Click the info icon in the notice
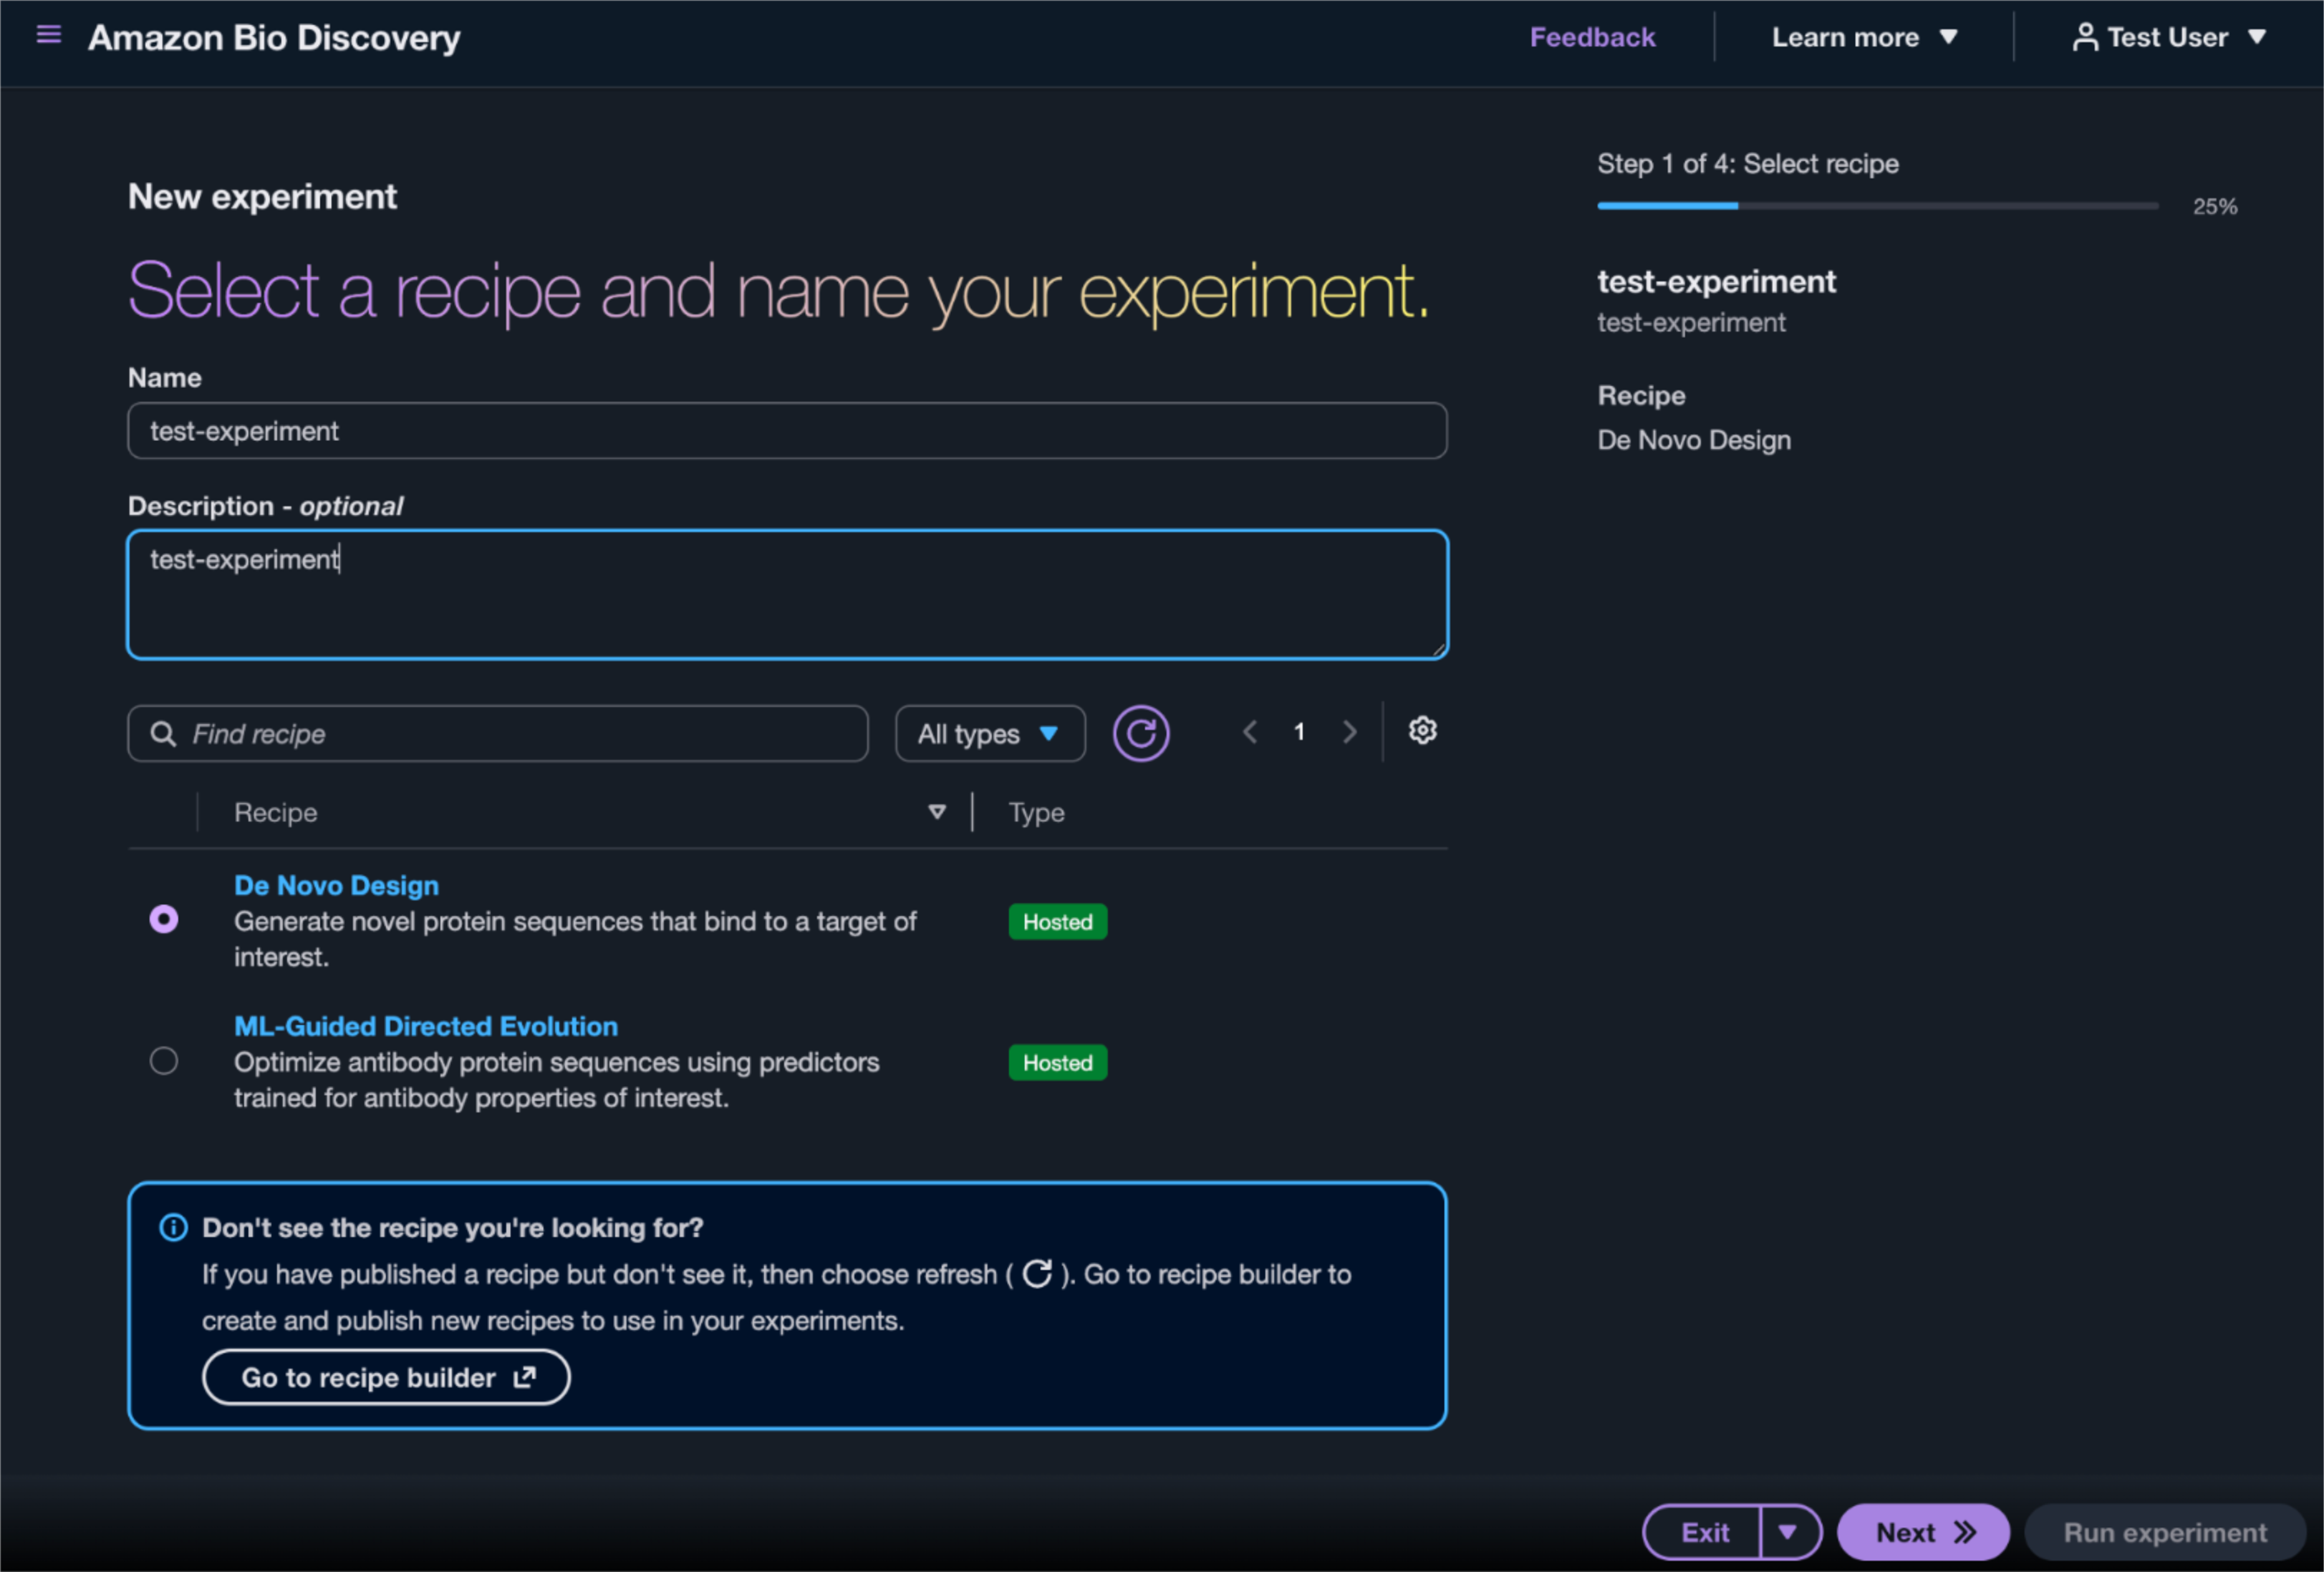Viewport: 2324px width, 1572px height. click(x=173, y=1227)
